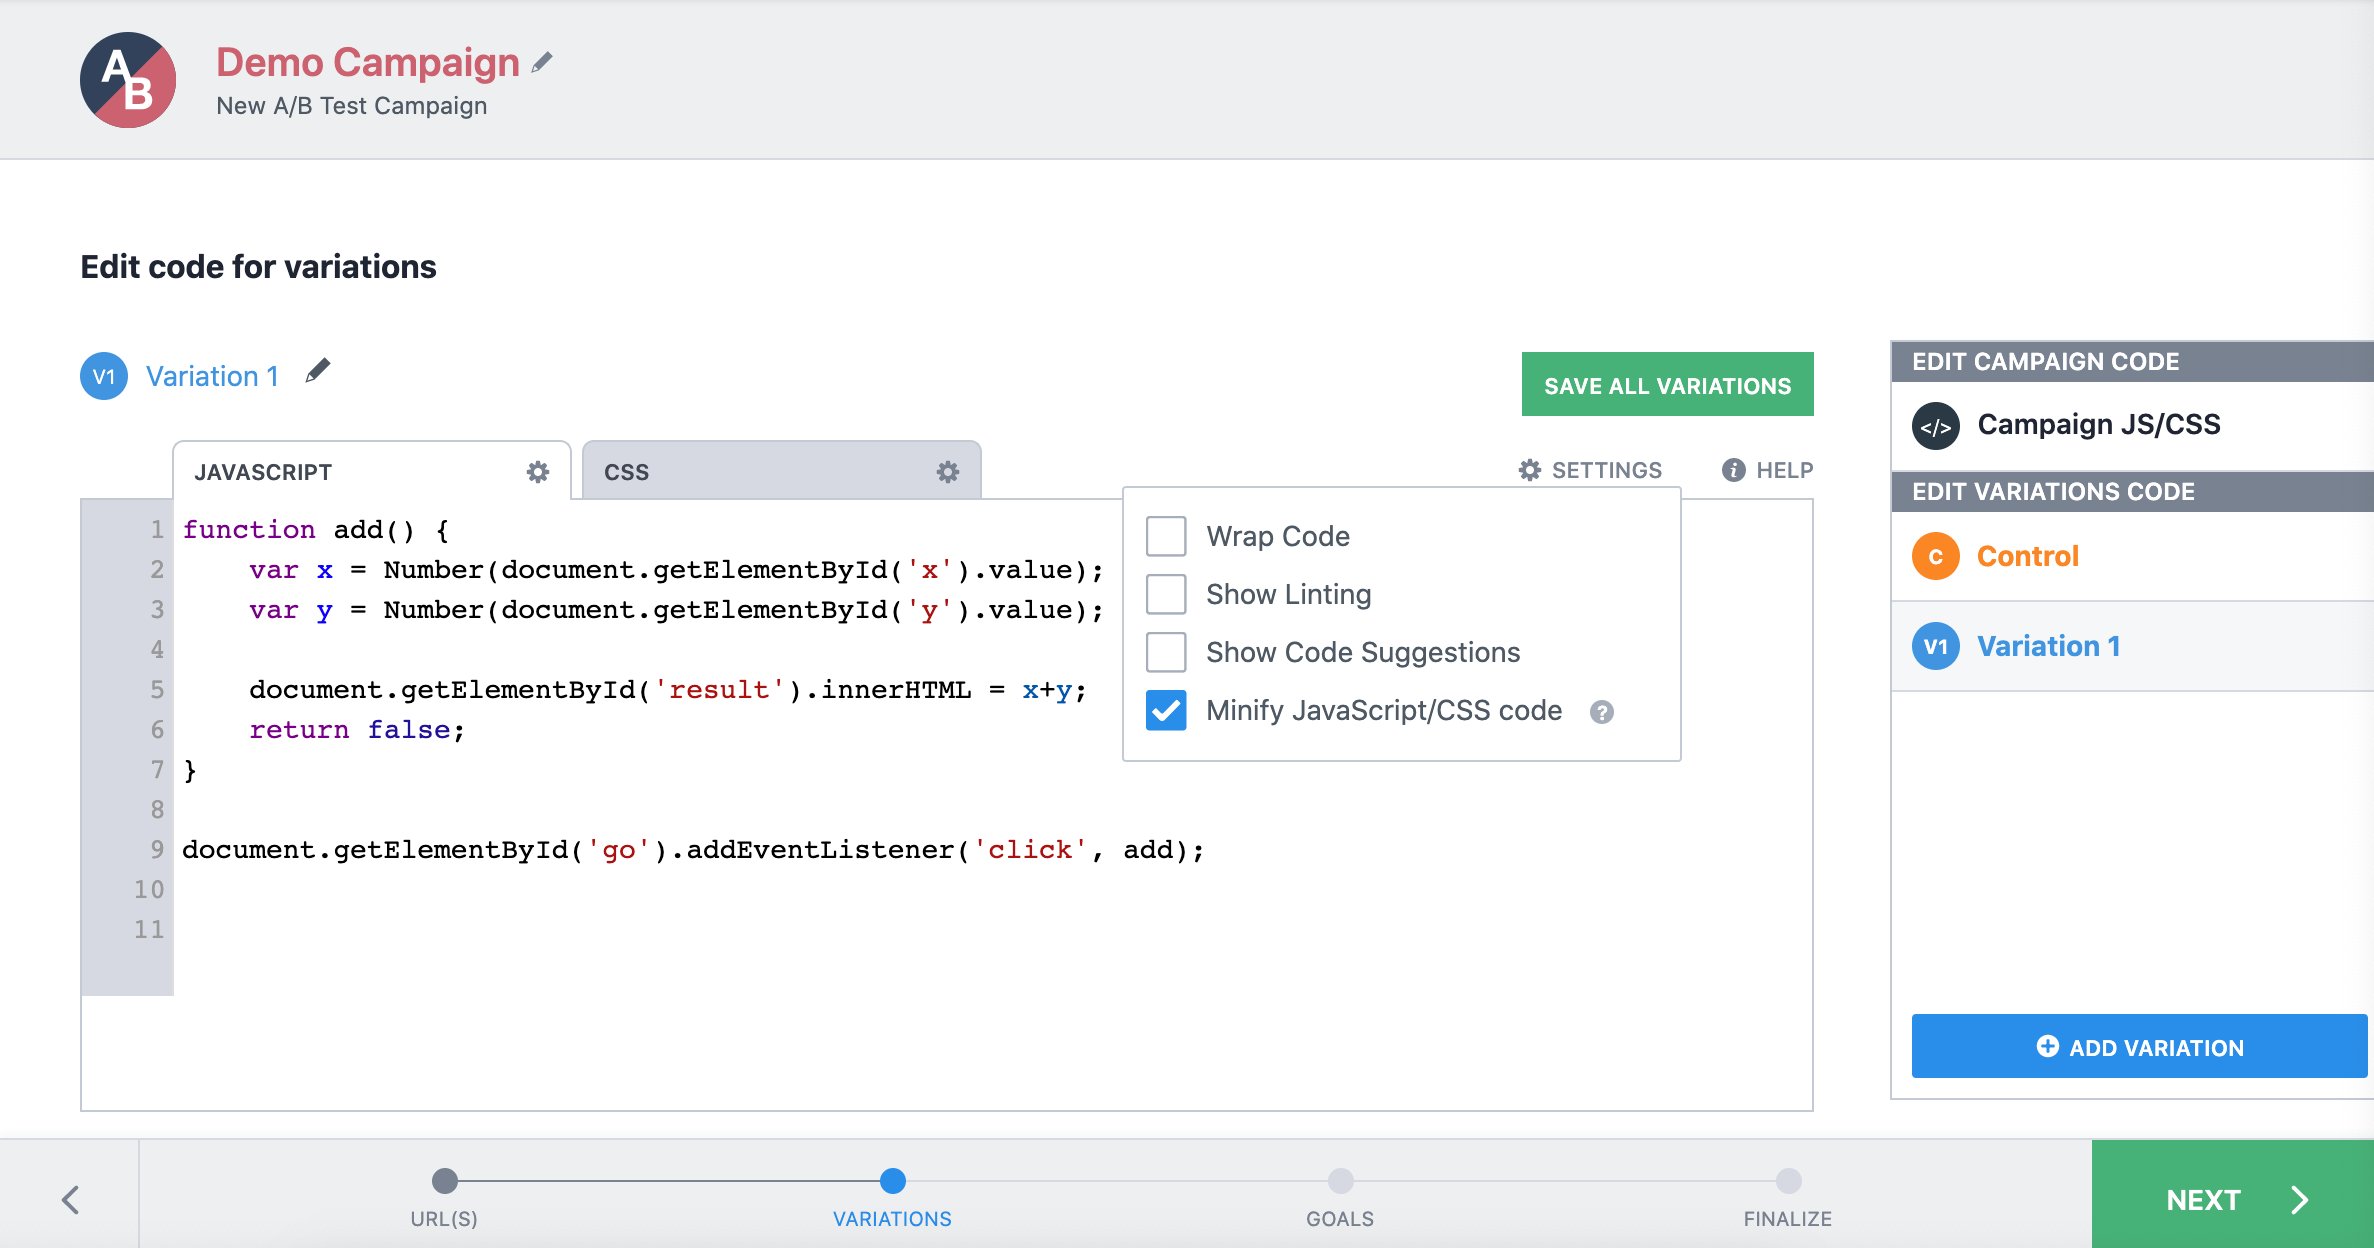Open the CSS tab gear settings
Screen dimensions: 2374x1248
click(948, 472)
